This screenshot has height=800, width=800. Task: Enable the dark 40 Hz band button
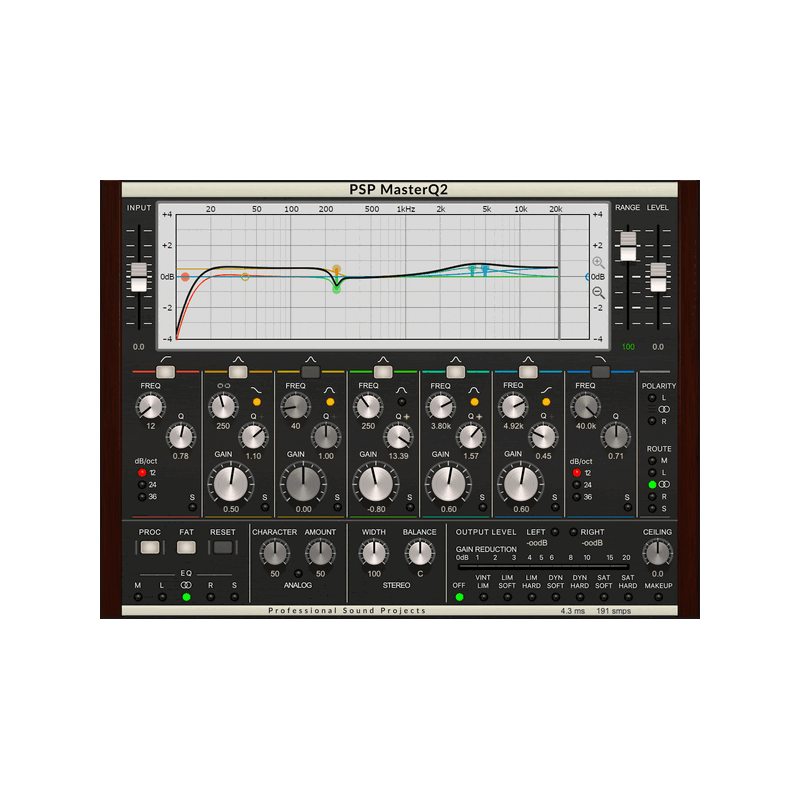[310, 371]
